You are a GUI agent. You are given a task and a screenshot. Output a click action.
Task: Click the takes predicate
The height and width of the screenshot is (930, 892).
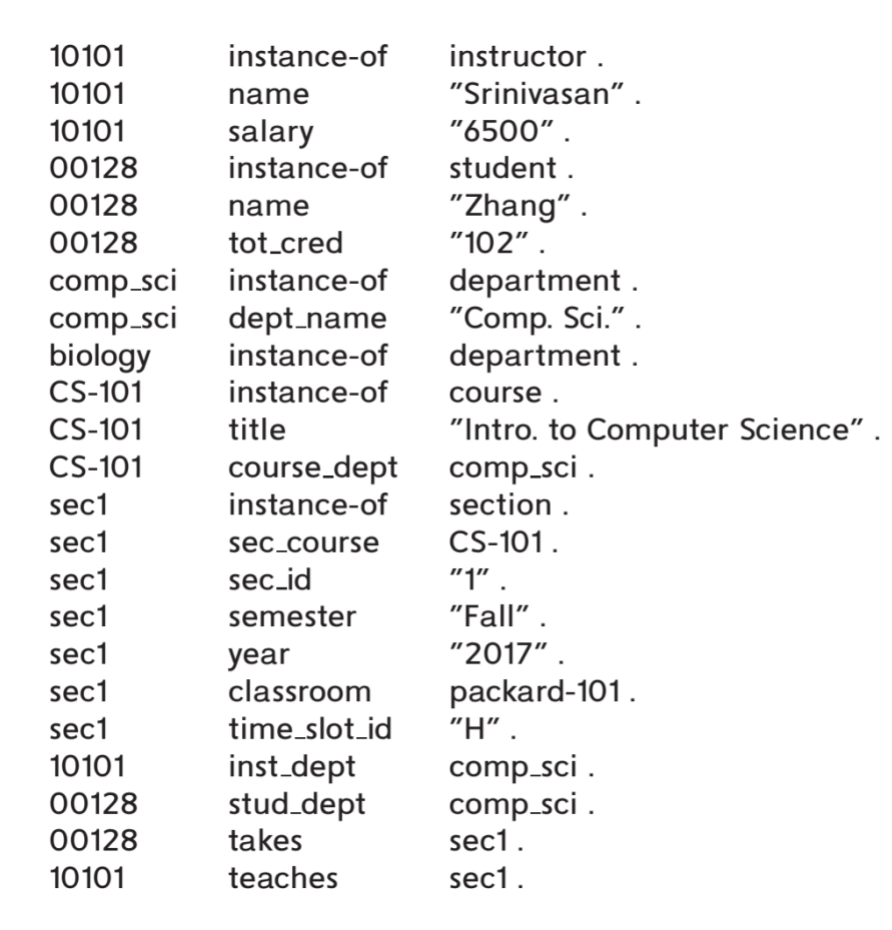266,842
